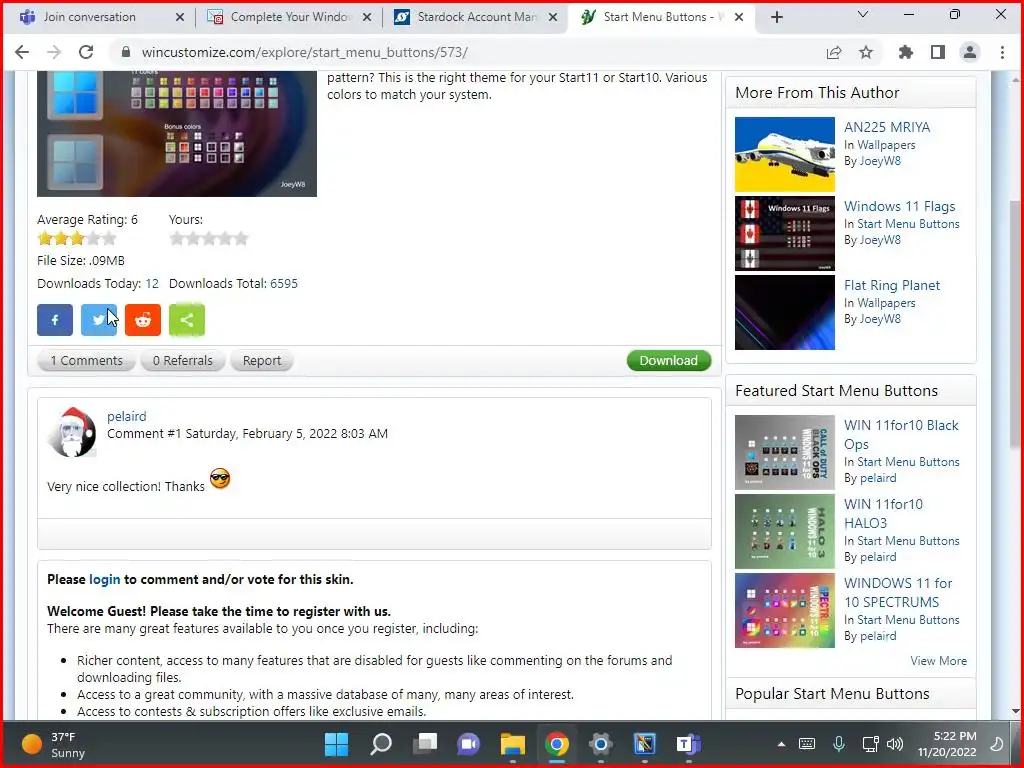Open taskbar Search
The image size is (1024, 768).
click(x=381, y=744)
